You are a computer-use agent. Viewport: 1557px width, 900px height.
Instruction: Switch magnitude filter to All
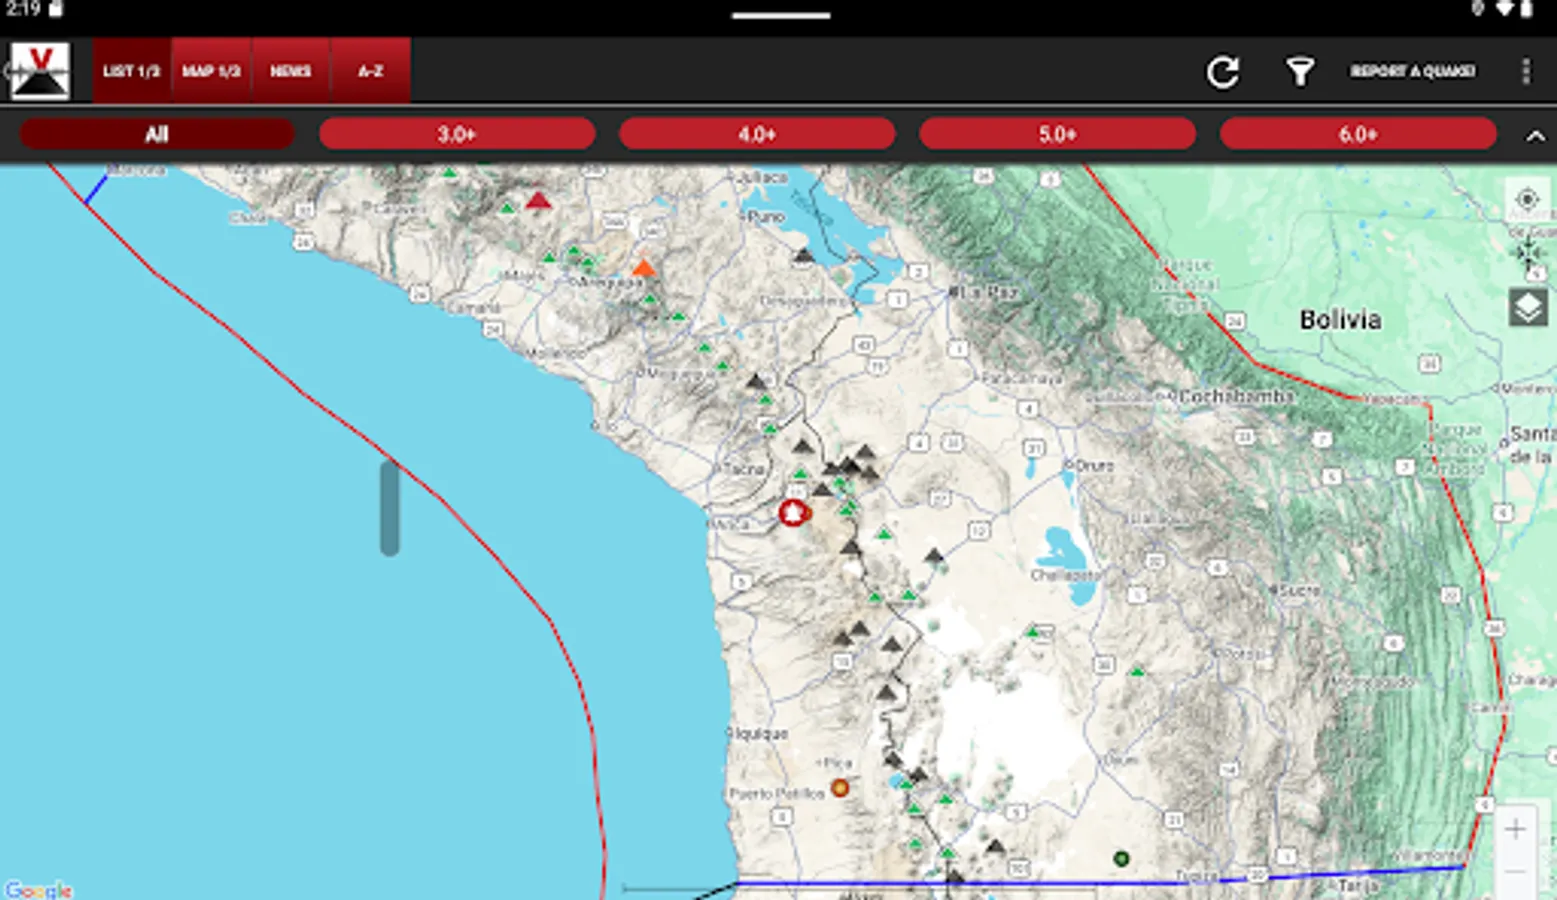157,133
